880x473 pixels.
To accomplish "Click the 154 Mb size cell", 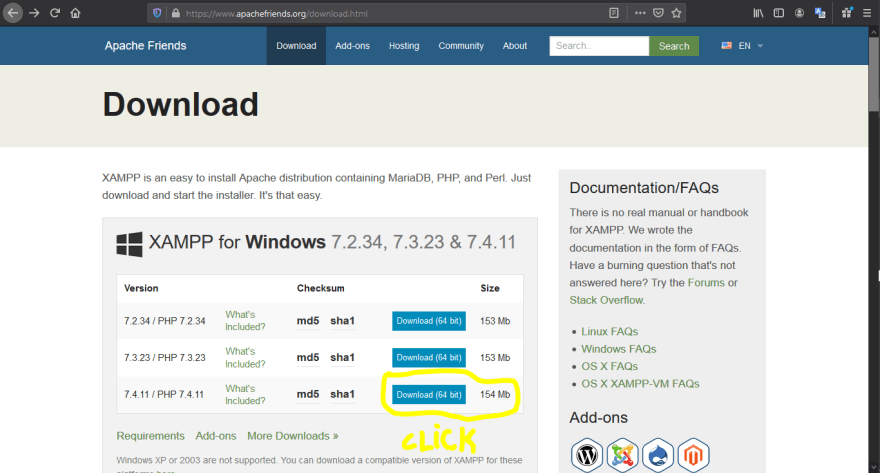I will 495,394.
